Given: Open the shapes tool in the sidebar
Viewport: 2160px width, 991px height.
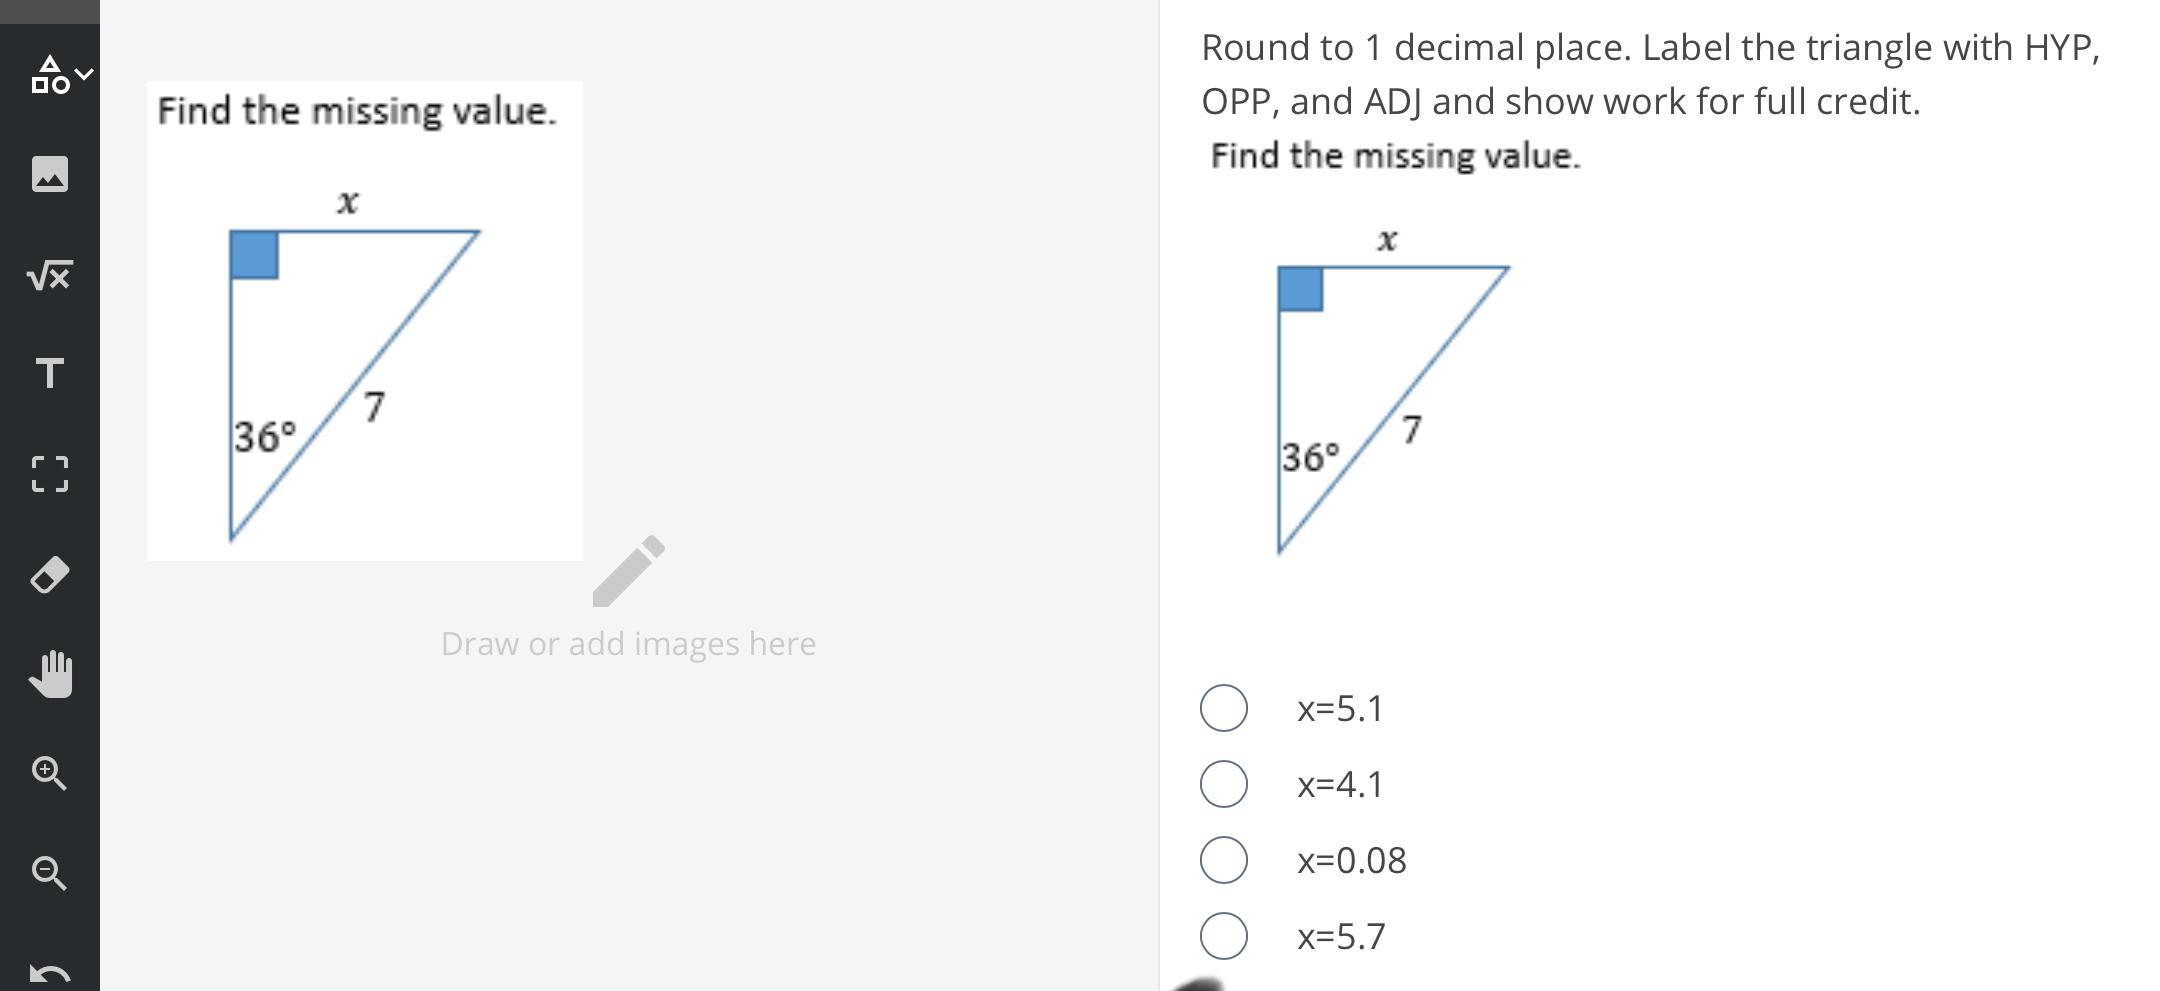Looking at the screenshot, I should coord(49,75).
